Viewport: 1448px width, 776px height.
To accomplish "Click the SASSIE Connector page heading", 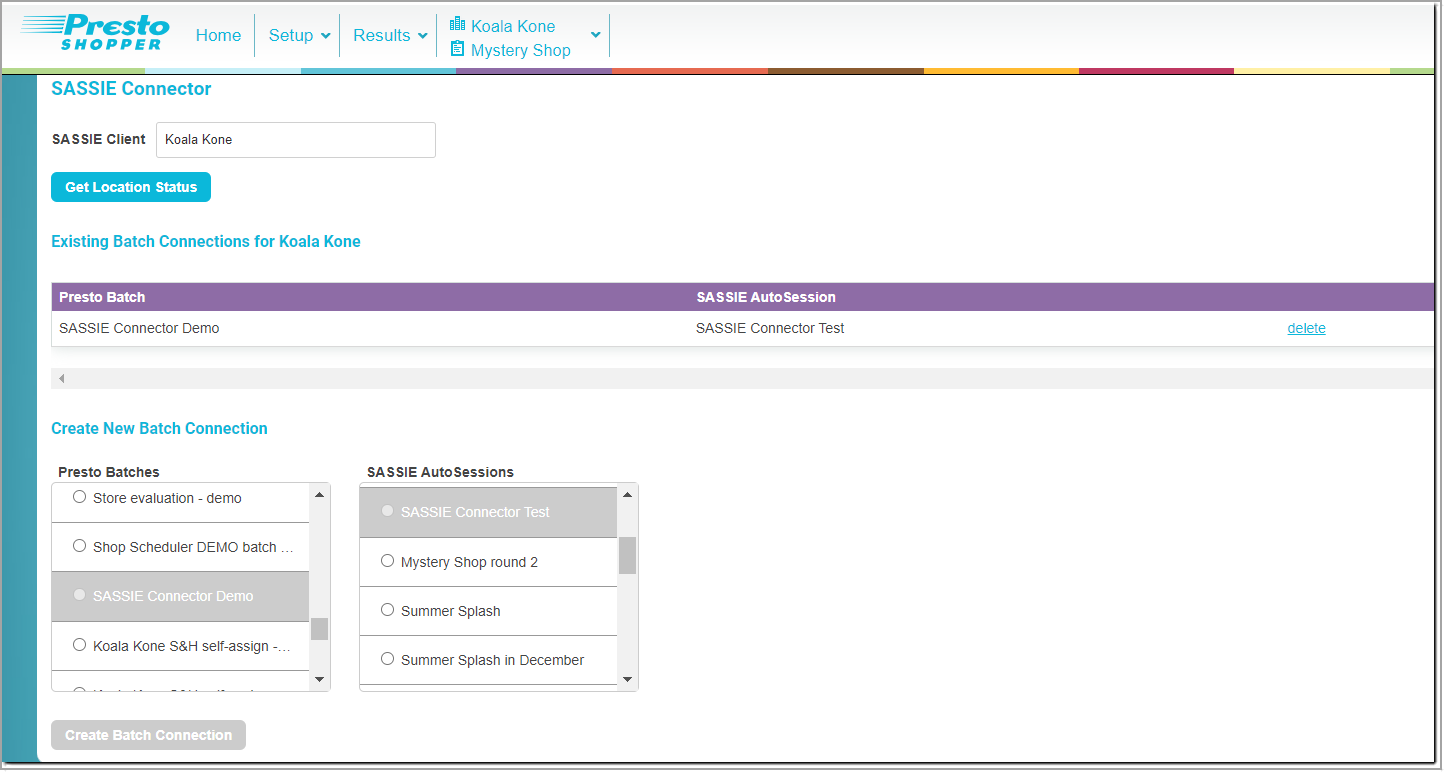I will pyautogui.click(x=131, y=89).
